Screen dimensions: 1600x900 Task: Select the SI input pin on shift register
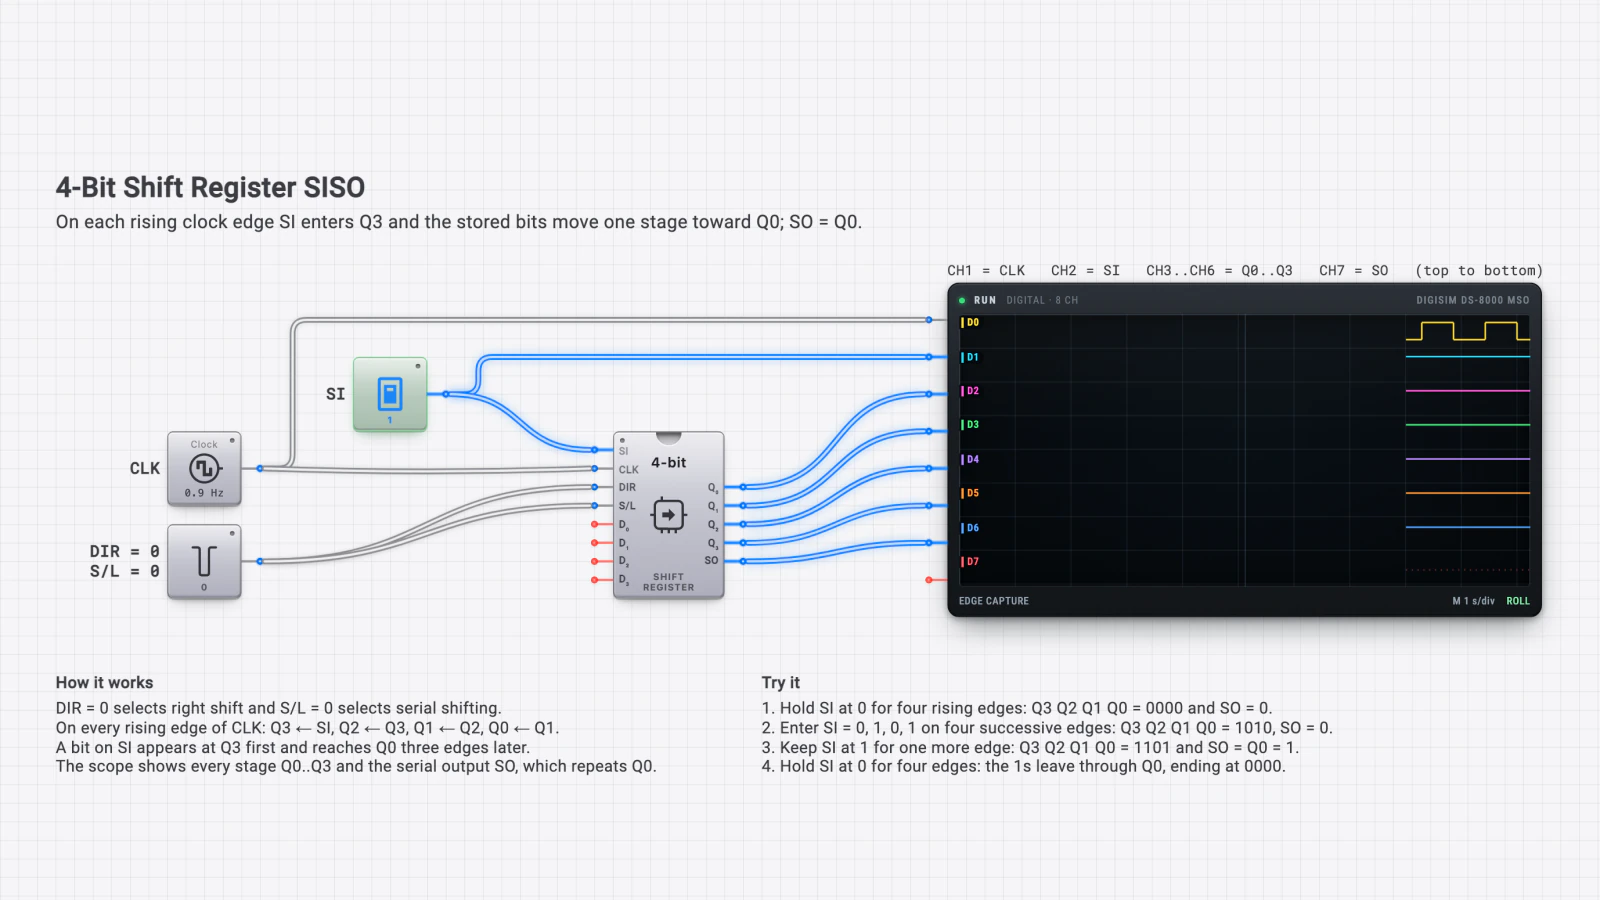pyautogui.click(x=595, y=450)
